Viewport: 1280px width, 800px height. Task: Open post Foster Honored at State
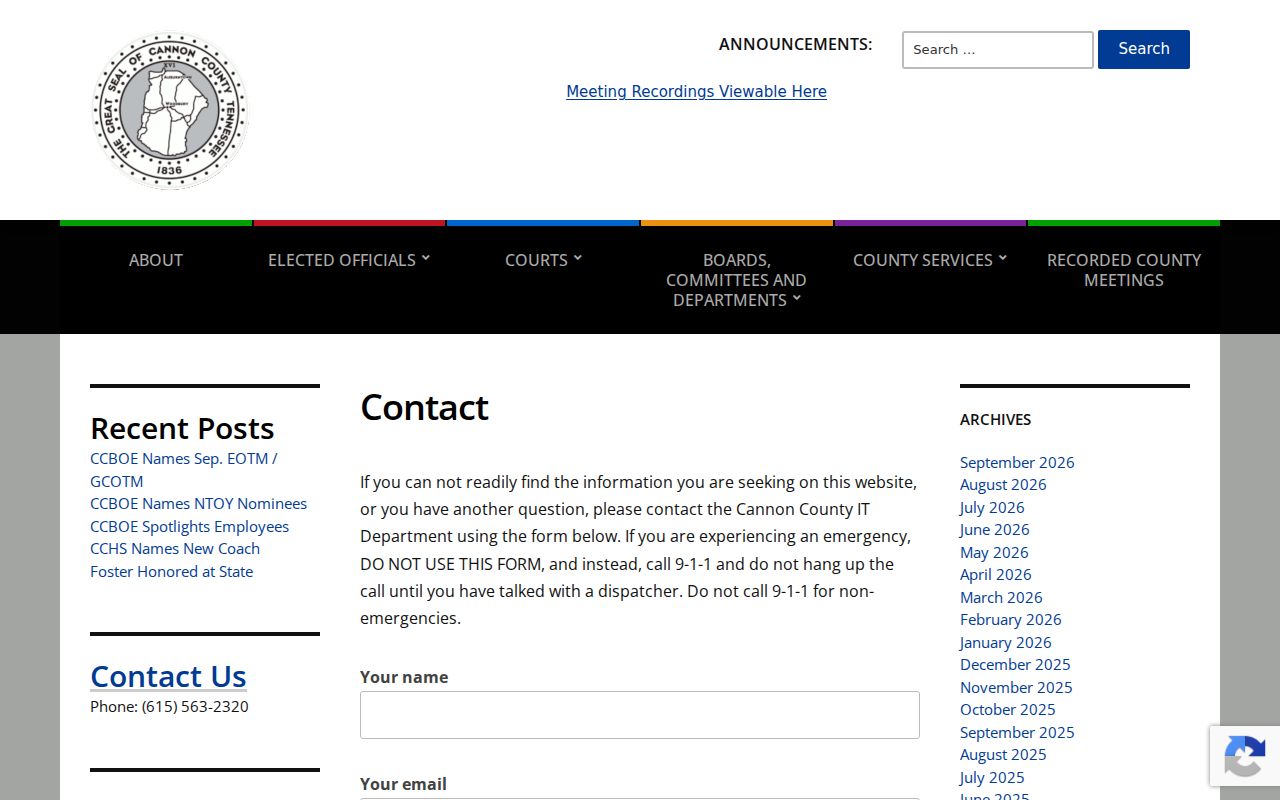(171, 571)
